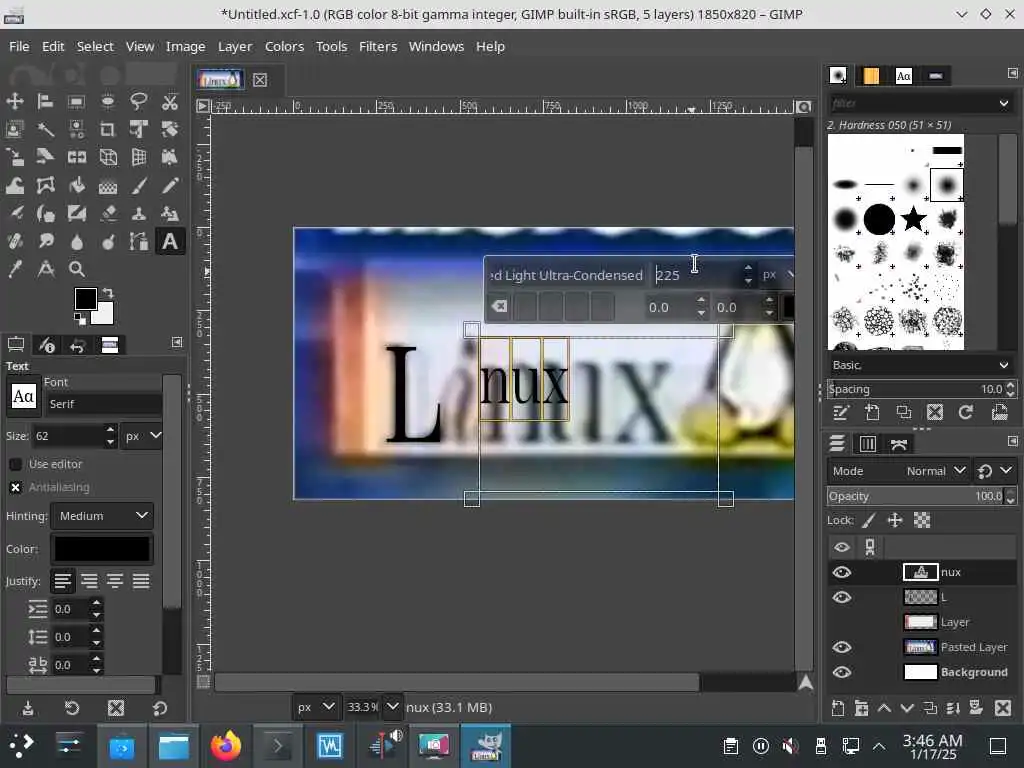1024x768 pixels.
Task: Toggle the Antialiasing checkbox
Action: click(16, 487)
